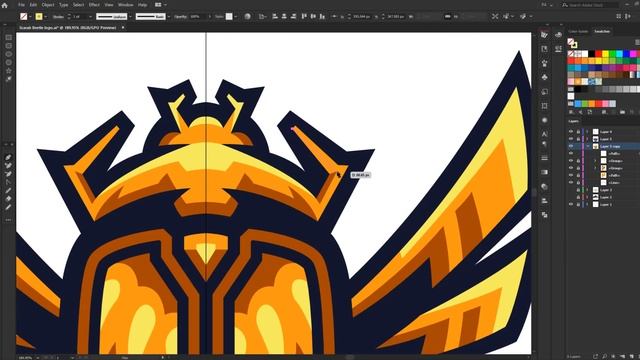This screenshot has width=640, height=360.
Task: Hide Layer 4 with its eye icon
Action: click(x=571, y=131)
